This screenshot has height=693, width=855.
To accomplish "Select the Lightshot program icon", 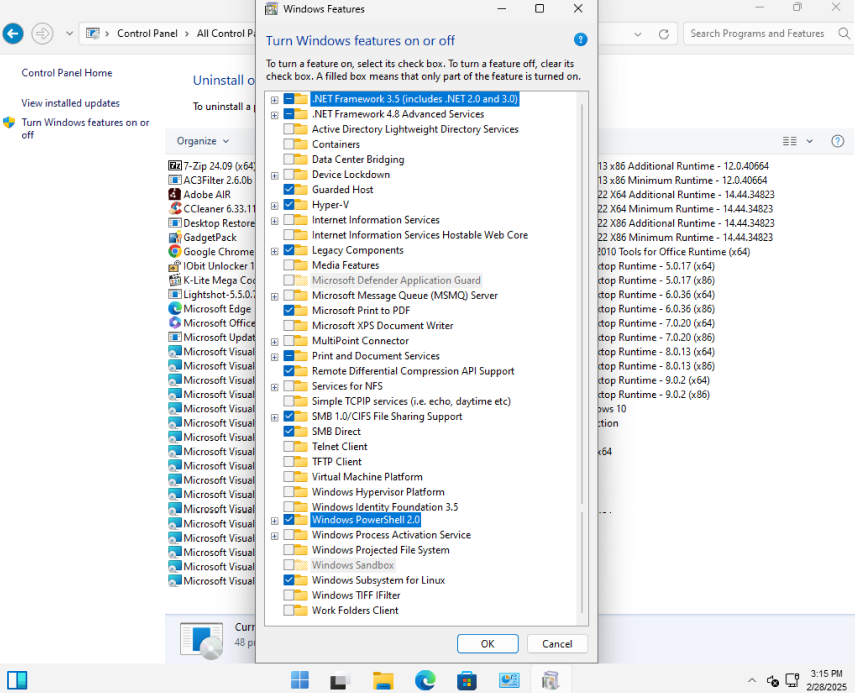I will coord(174,294).
